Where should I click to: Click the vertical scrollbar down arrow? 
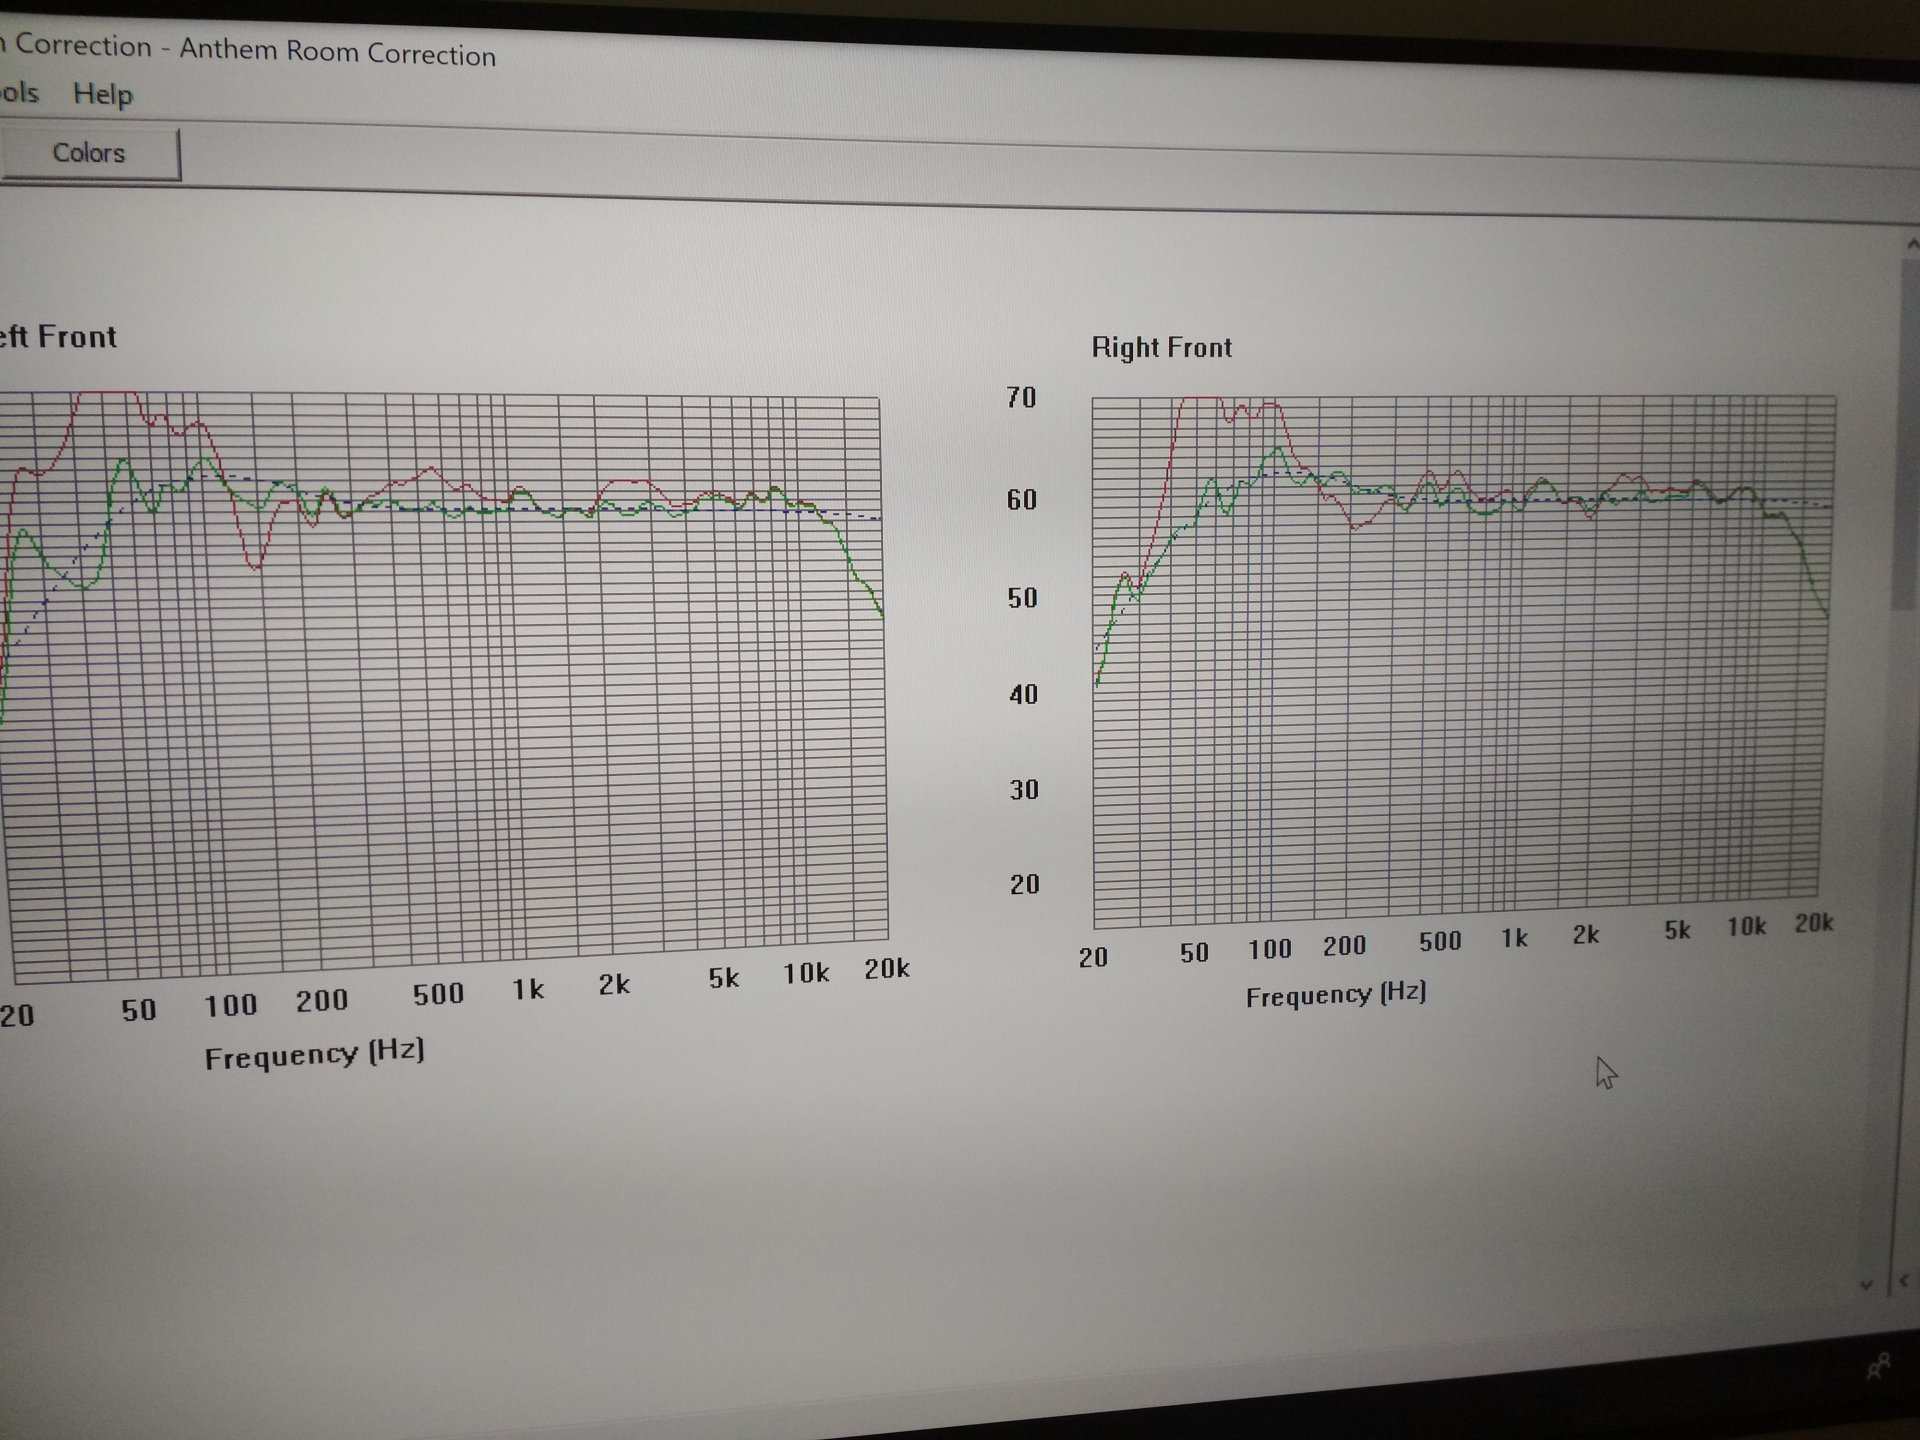(x=1866, y=1285)
